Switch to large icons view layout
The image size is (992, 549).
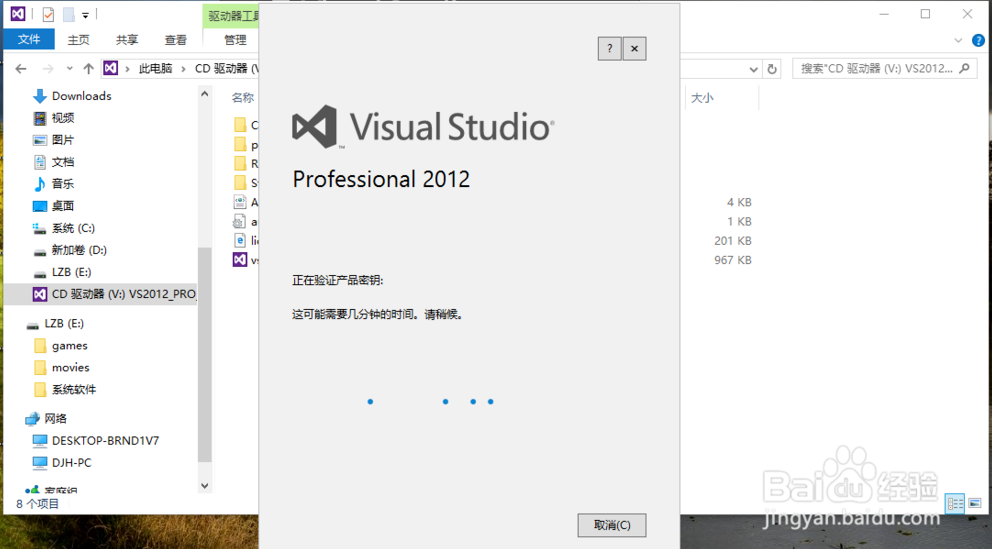(x=974, y=503)
